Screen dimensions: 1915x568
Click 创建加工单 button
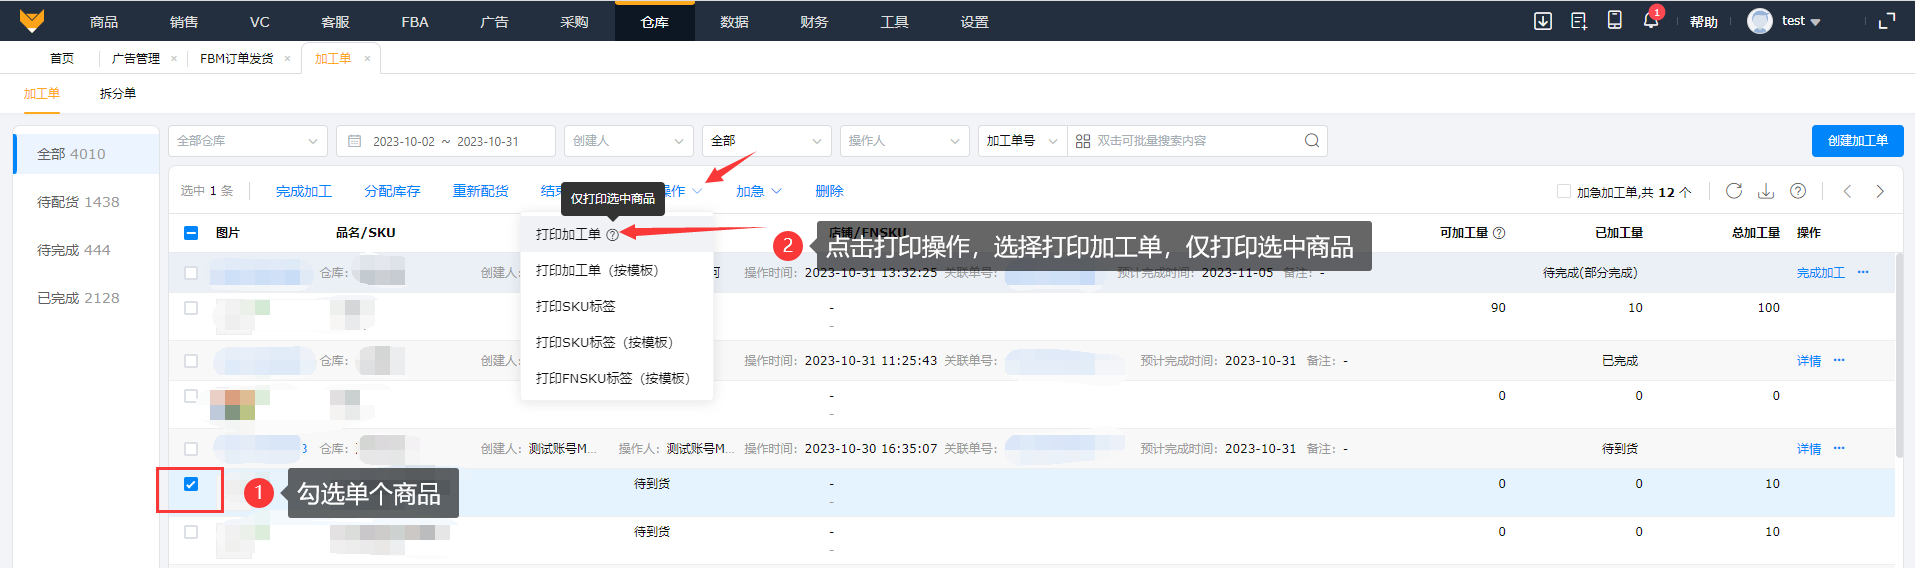(x=1858, y=141)
